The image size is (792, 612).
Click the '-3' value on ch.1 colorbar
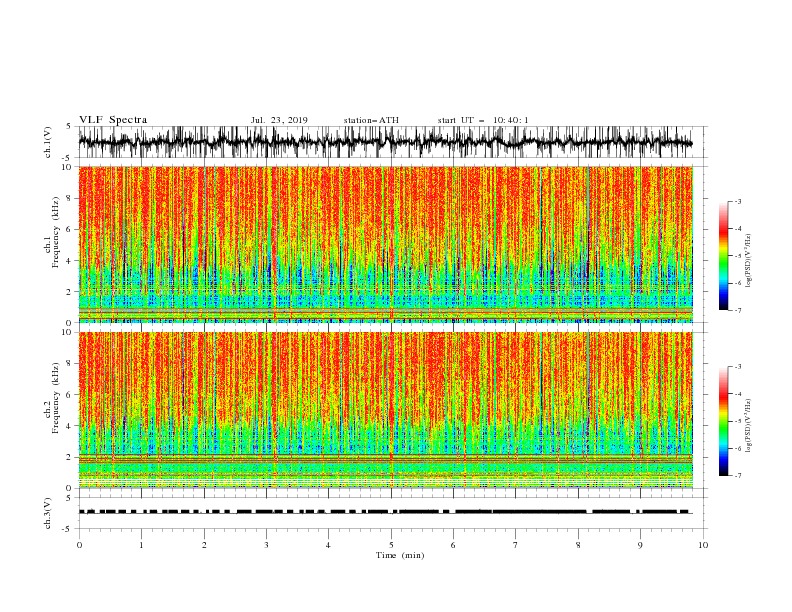tap(737, 201)
